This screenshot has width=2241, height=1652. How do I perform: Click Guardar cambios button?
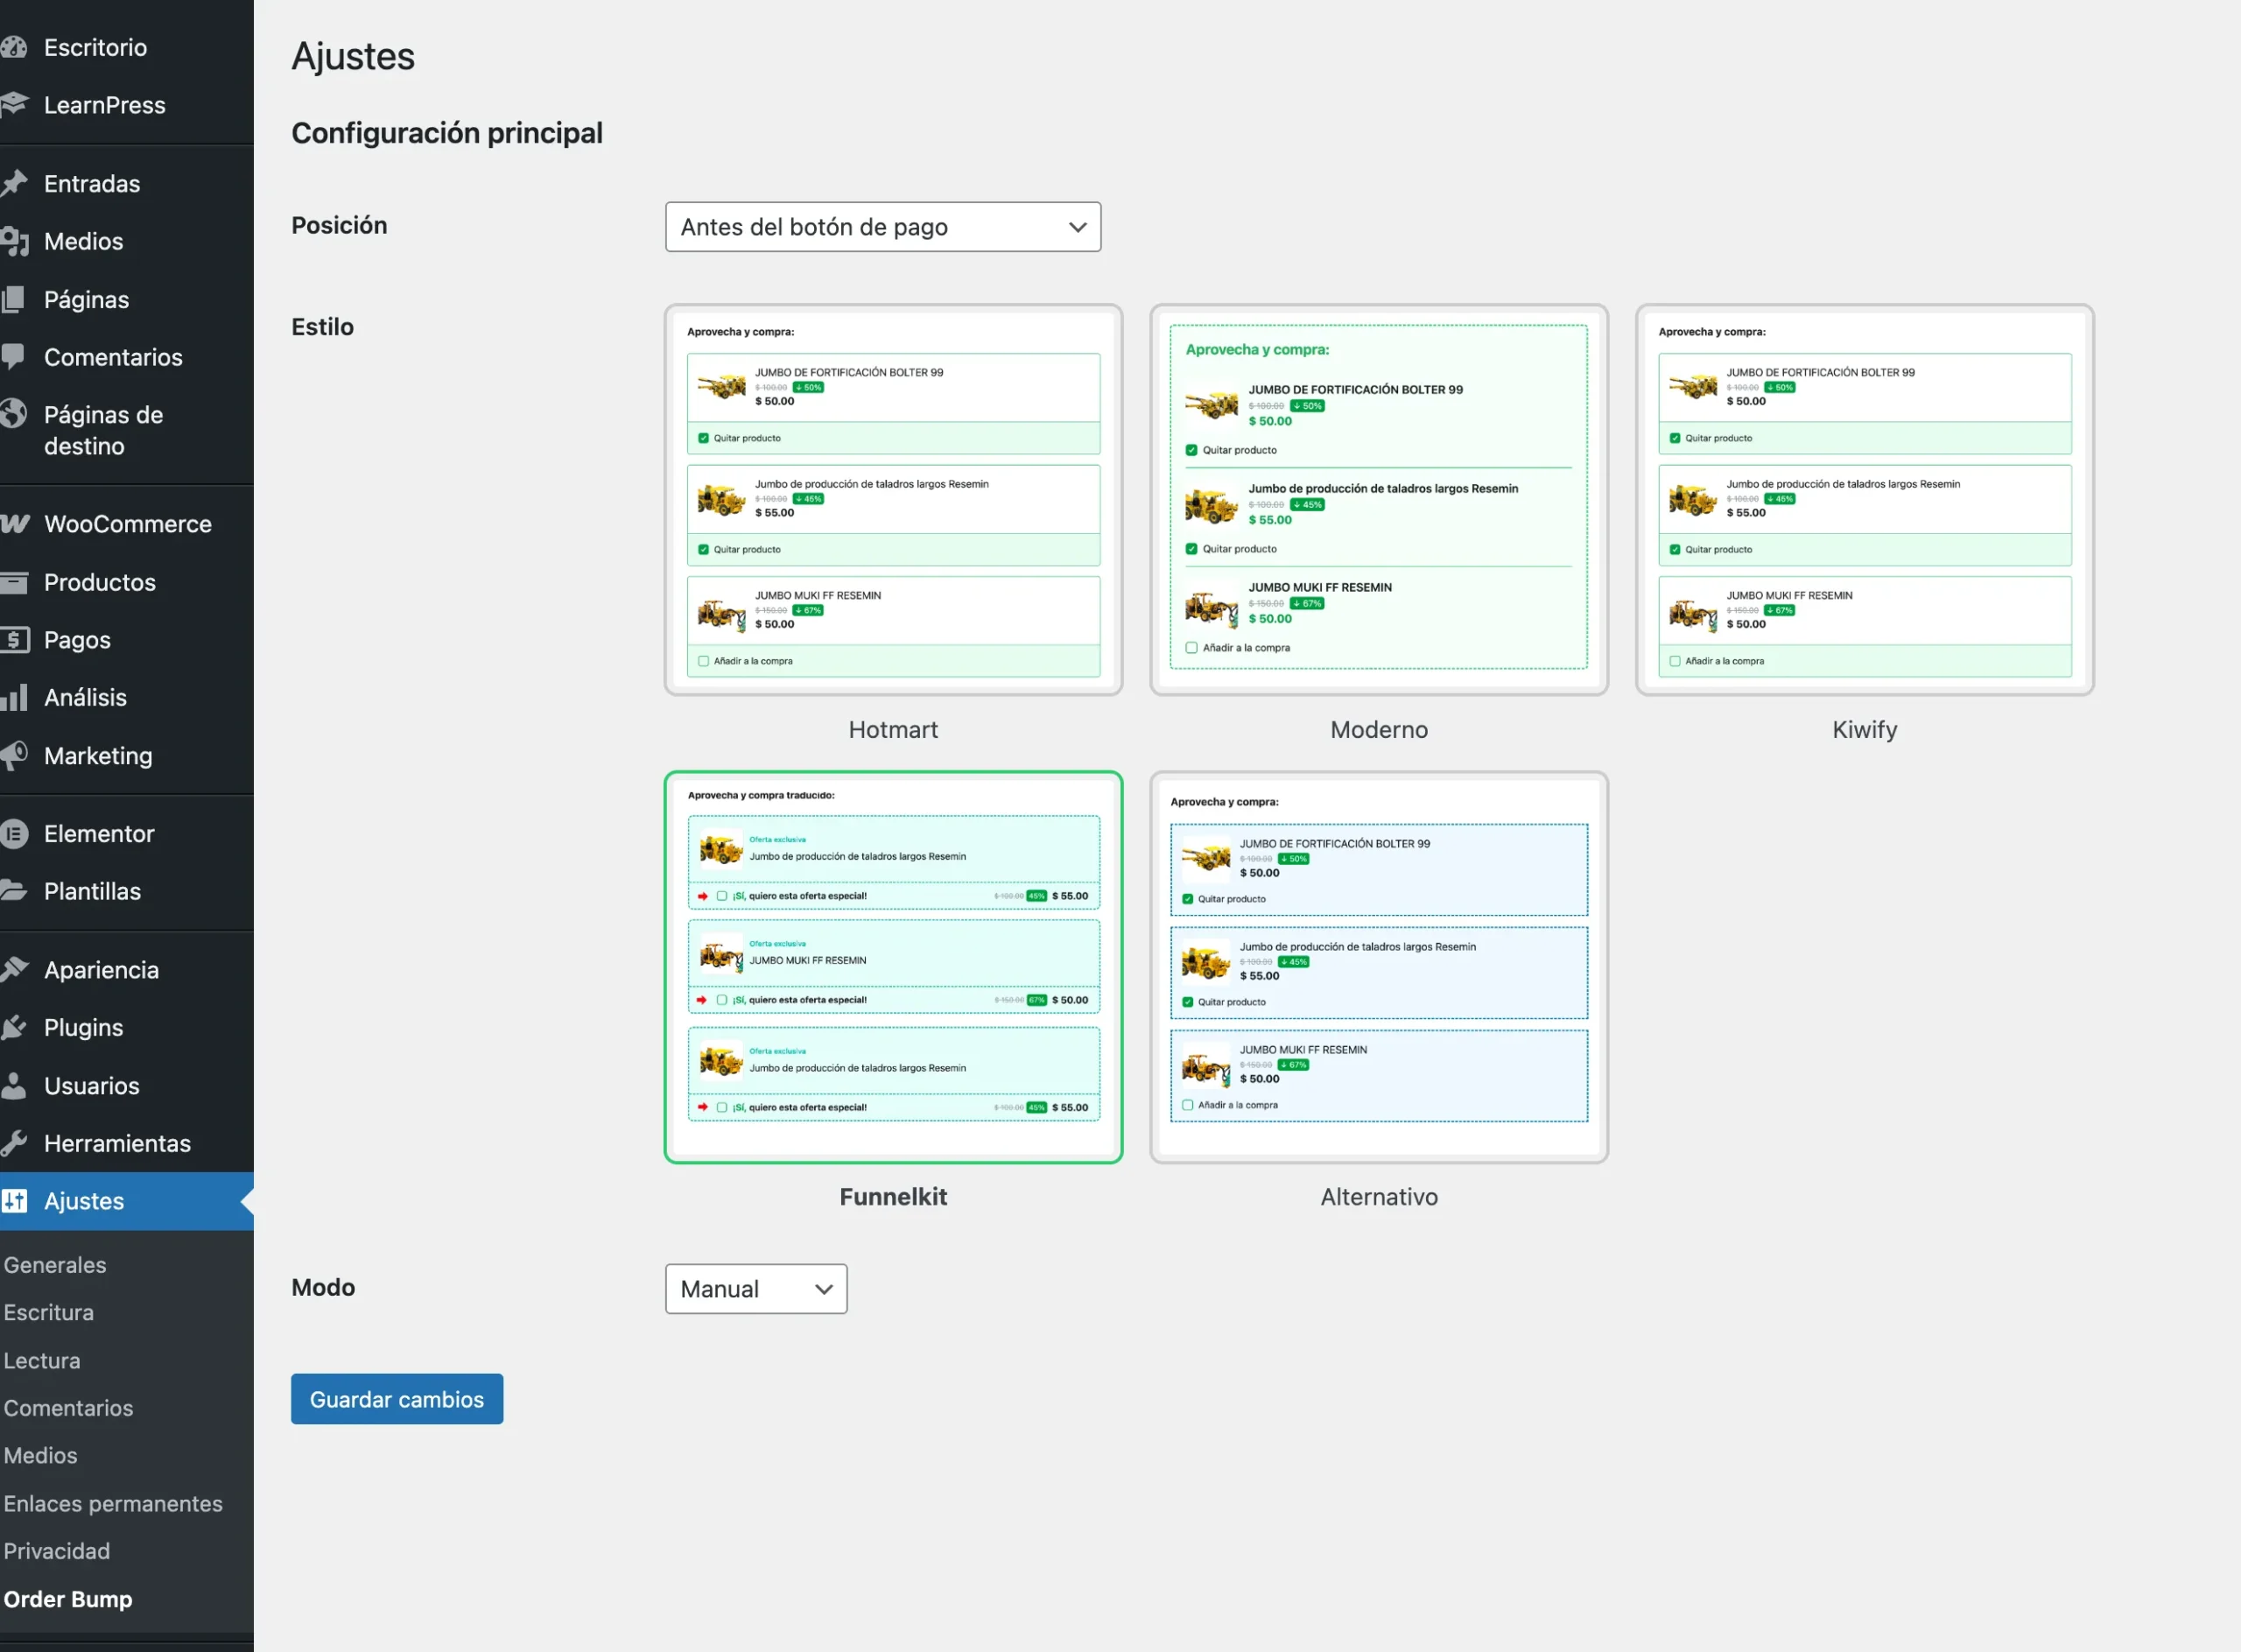[x=396, y=1399]
